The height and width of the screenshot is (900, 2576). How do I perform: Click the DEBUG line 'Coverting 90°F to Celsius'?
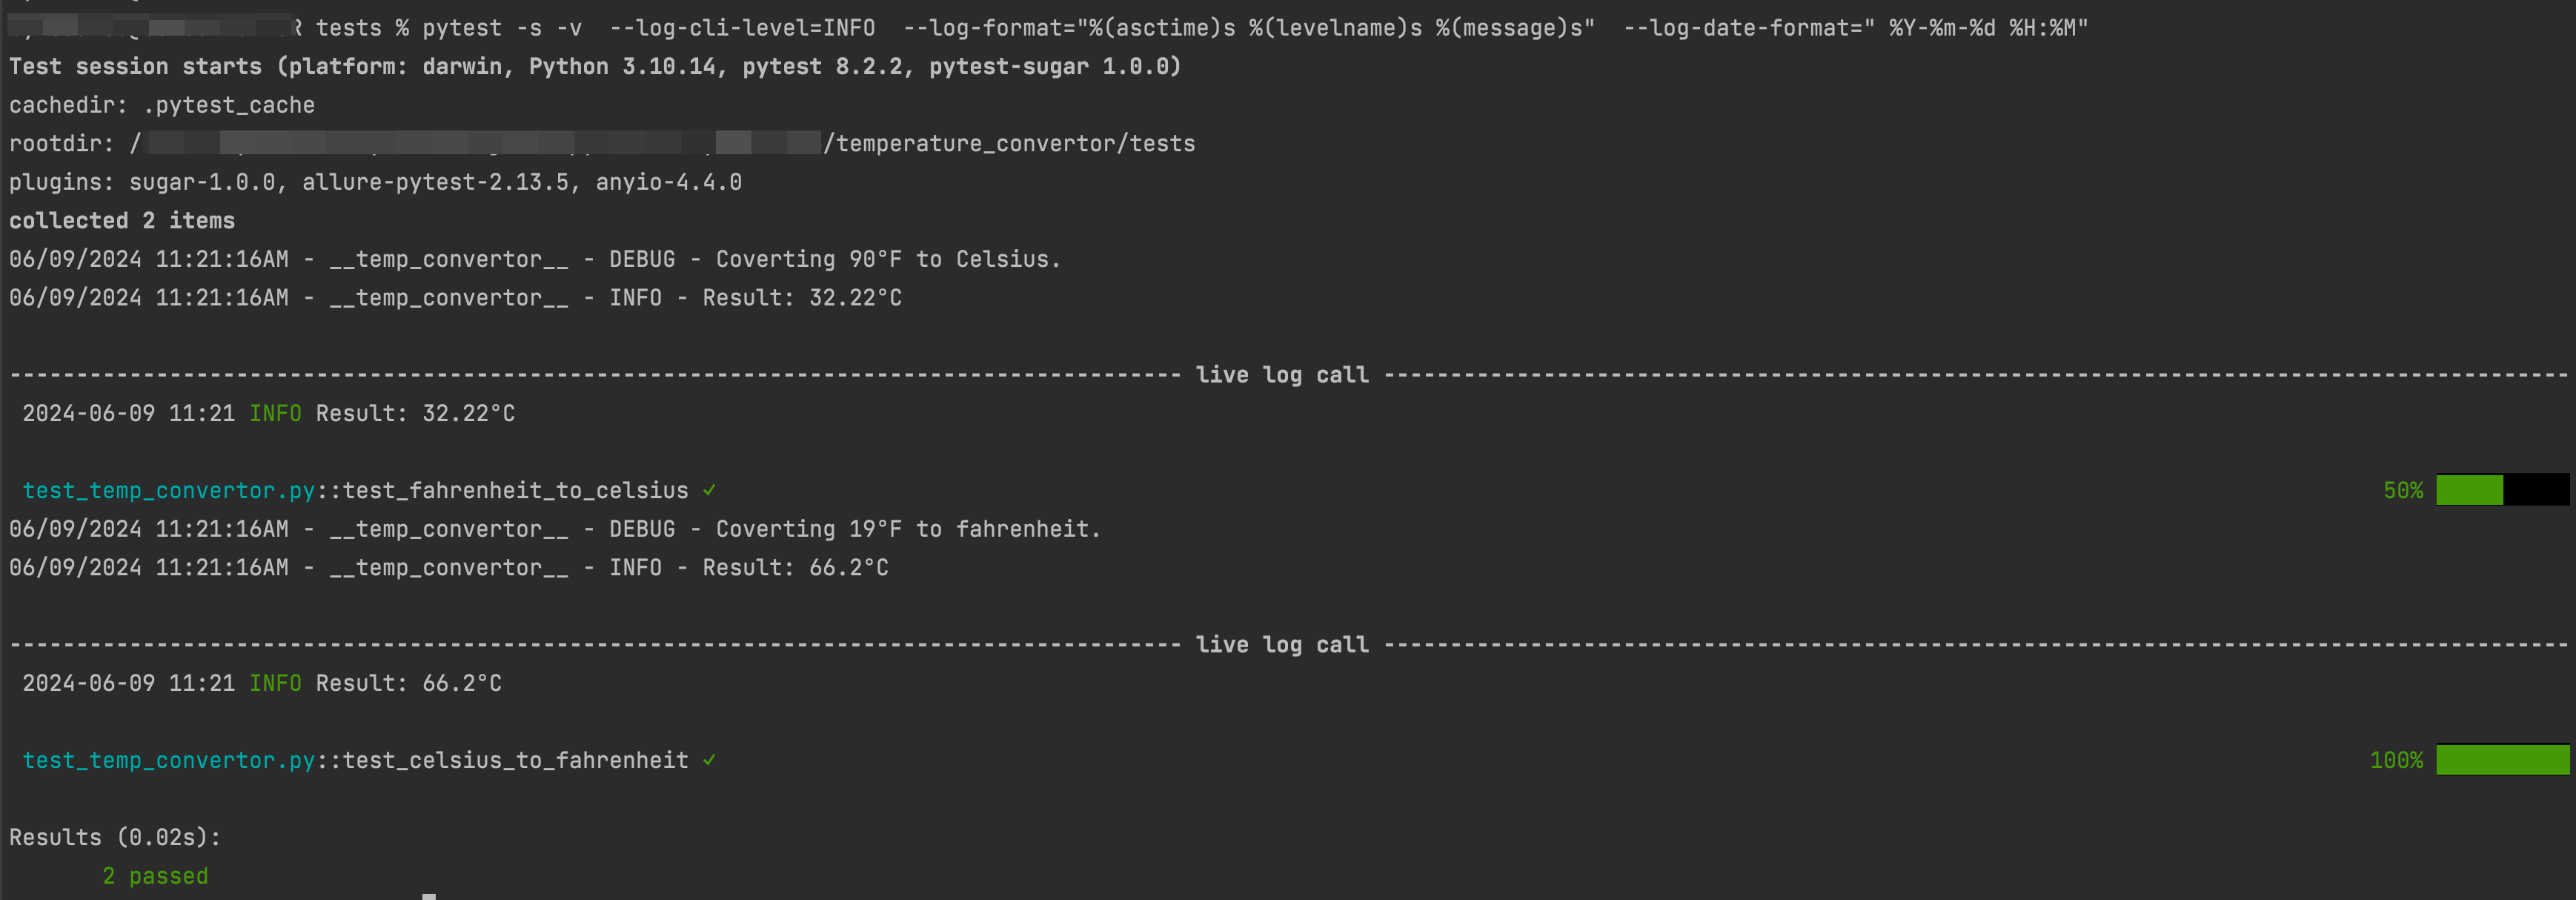point(535,260)
